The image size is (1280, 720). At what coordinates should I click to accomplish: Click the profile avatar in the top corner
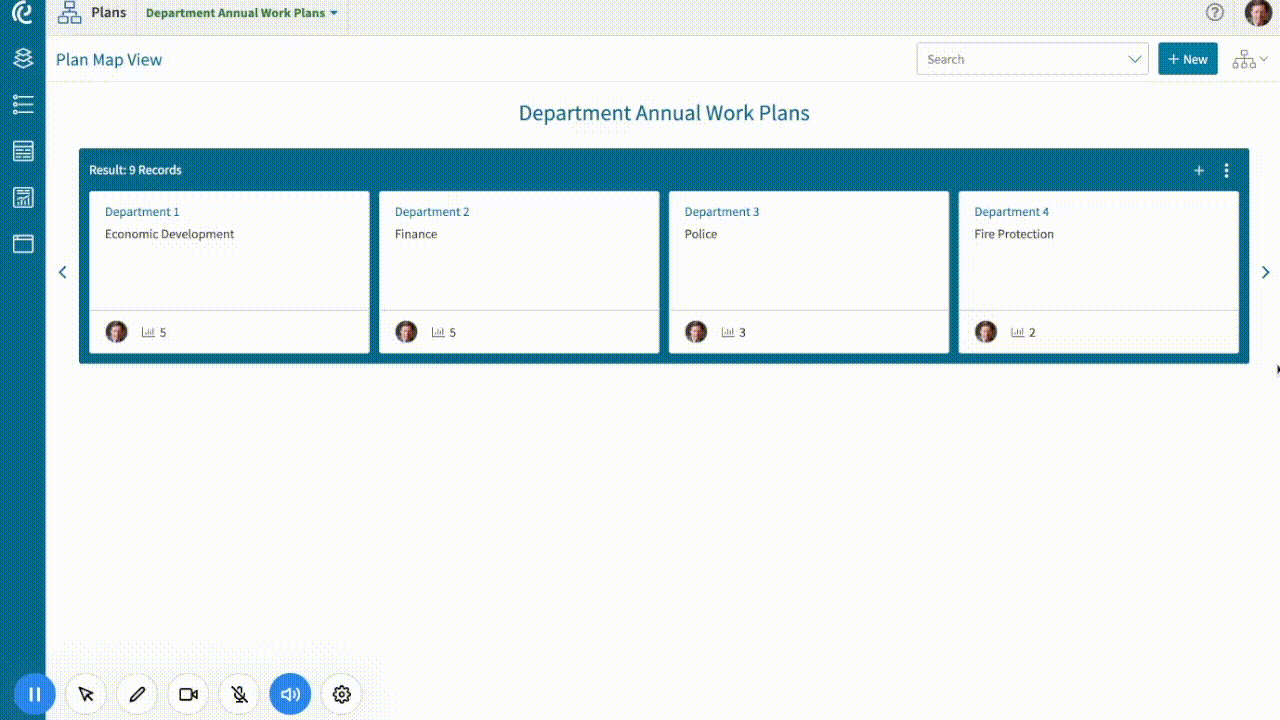tap(1258, 12)
